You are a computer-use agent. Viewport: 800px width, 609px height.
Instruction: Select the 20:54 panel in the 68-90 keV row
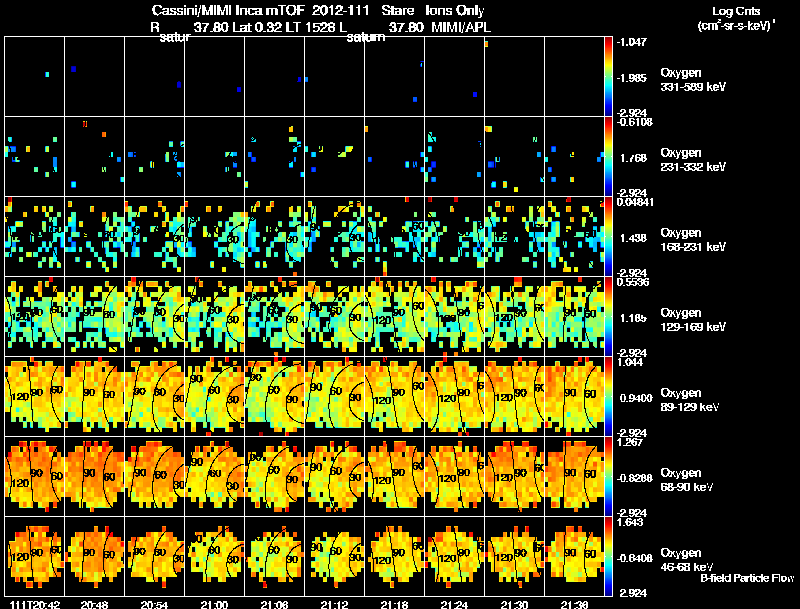coord(155,476)
